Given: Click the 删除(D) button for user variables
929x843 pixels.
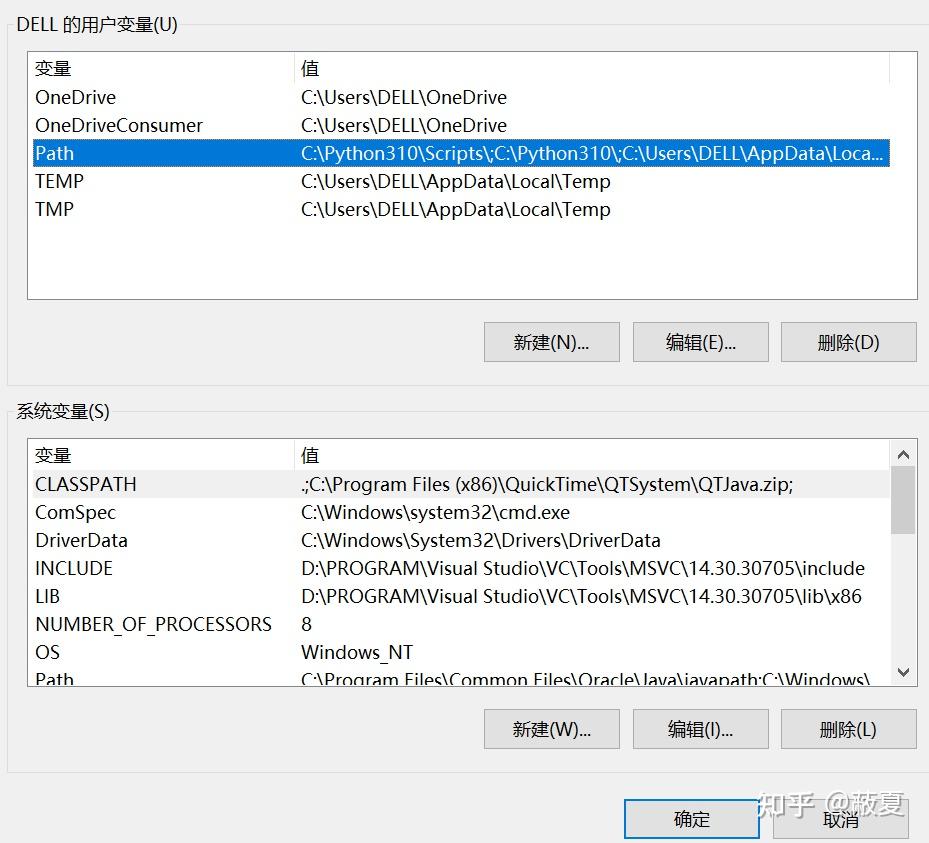Looking at the screenshot, I should [848, 341].
